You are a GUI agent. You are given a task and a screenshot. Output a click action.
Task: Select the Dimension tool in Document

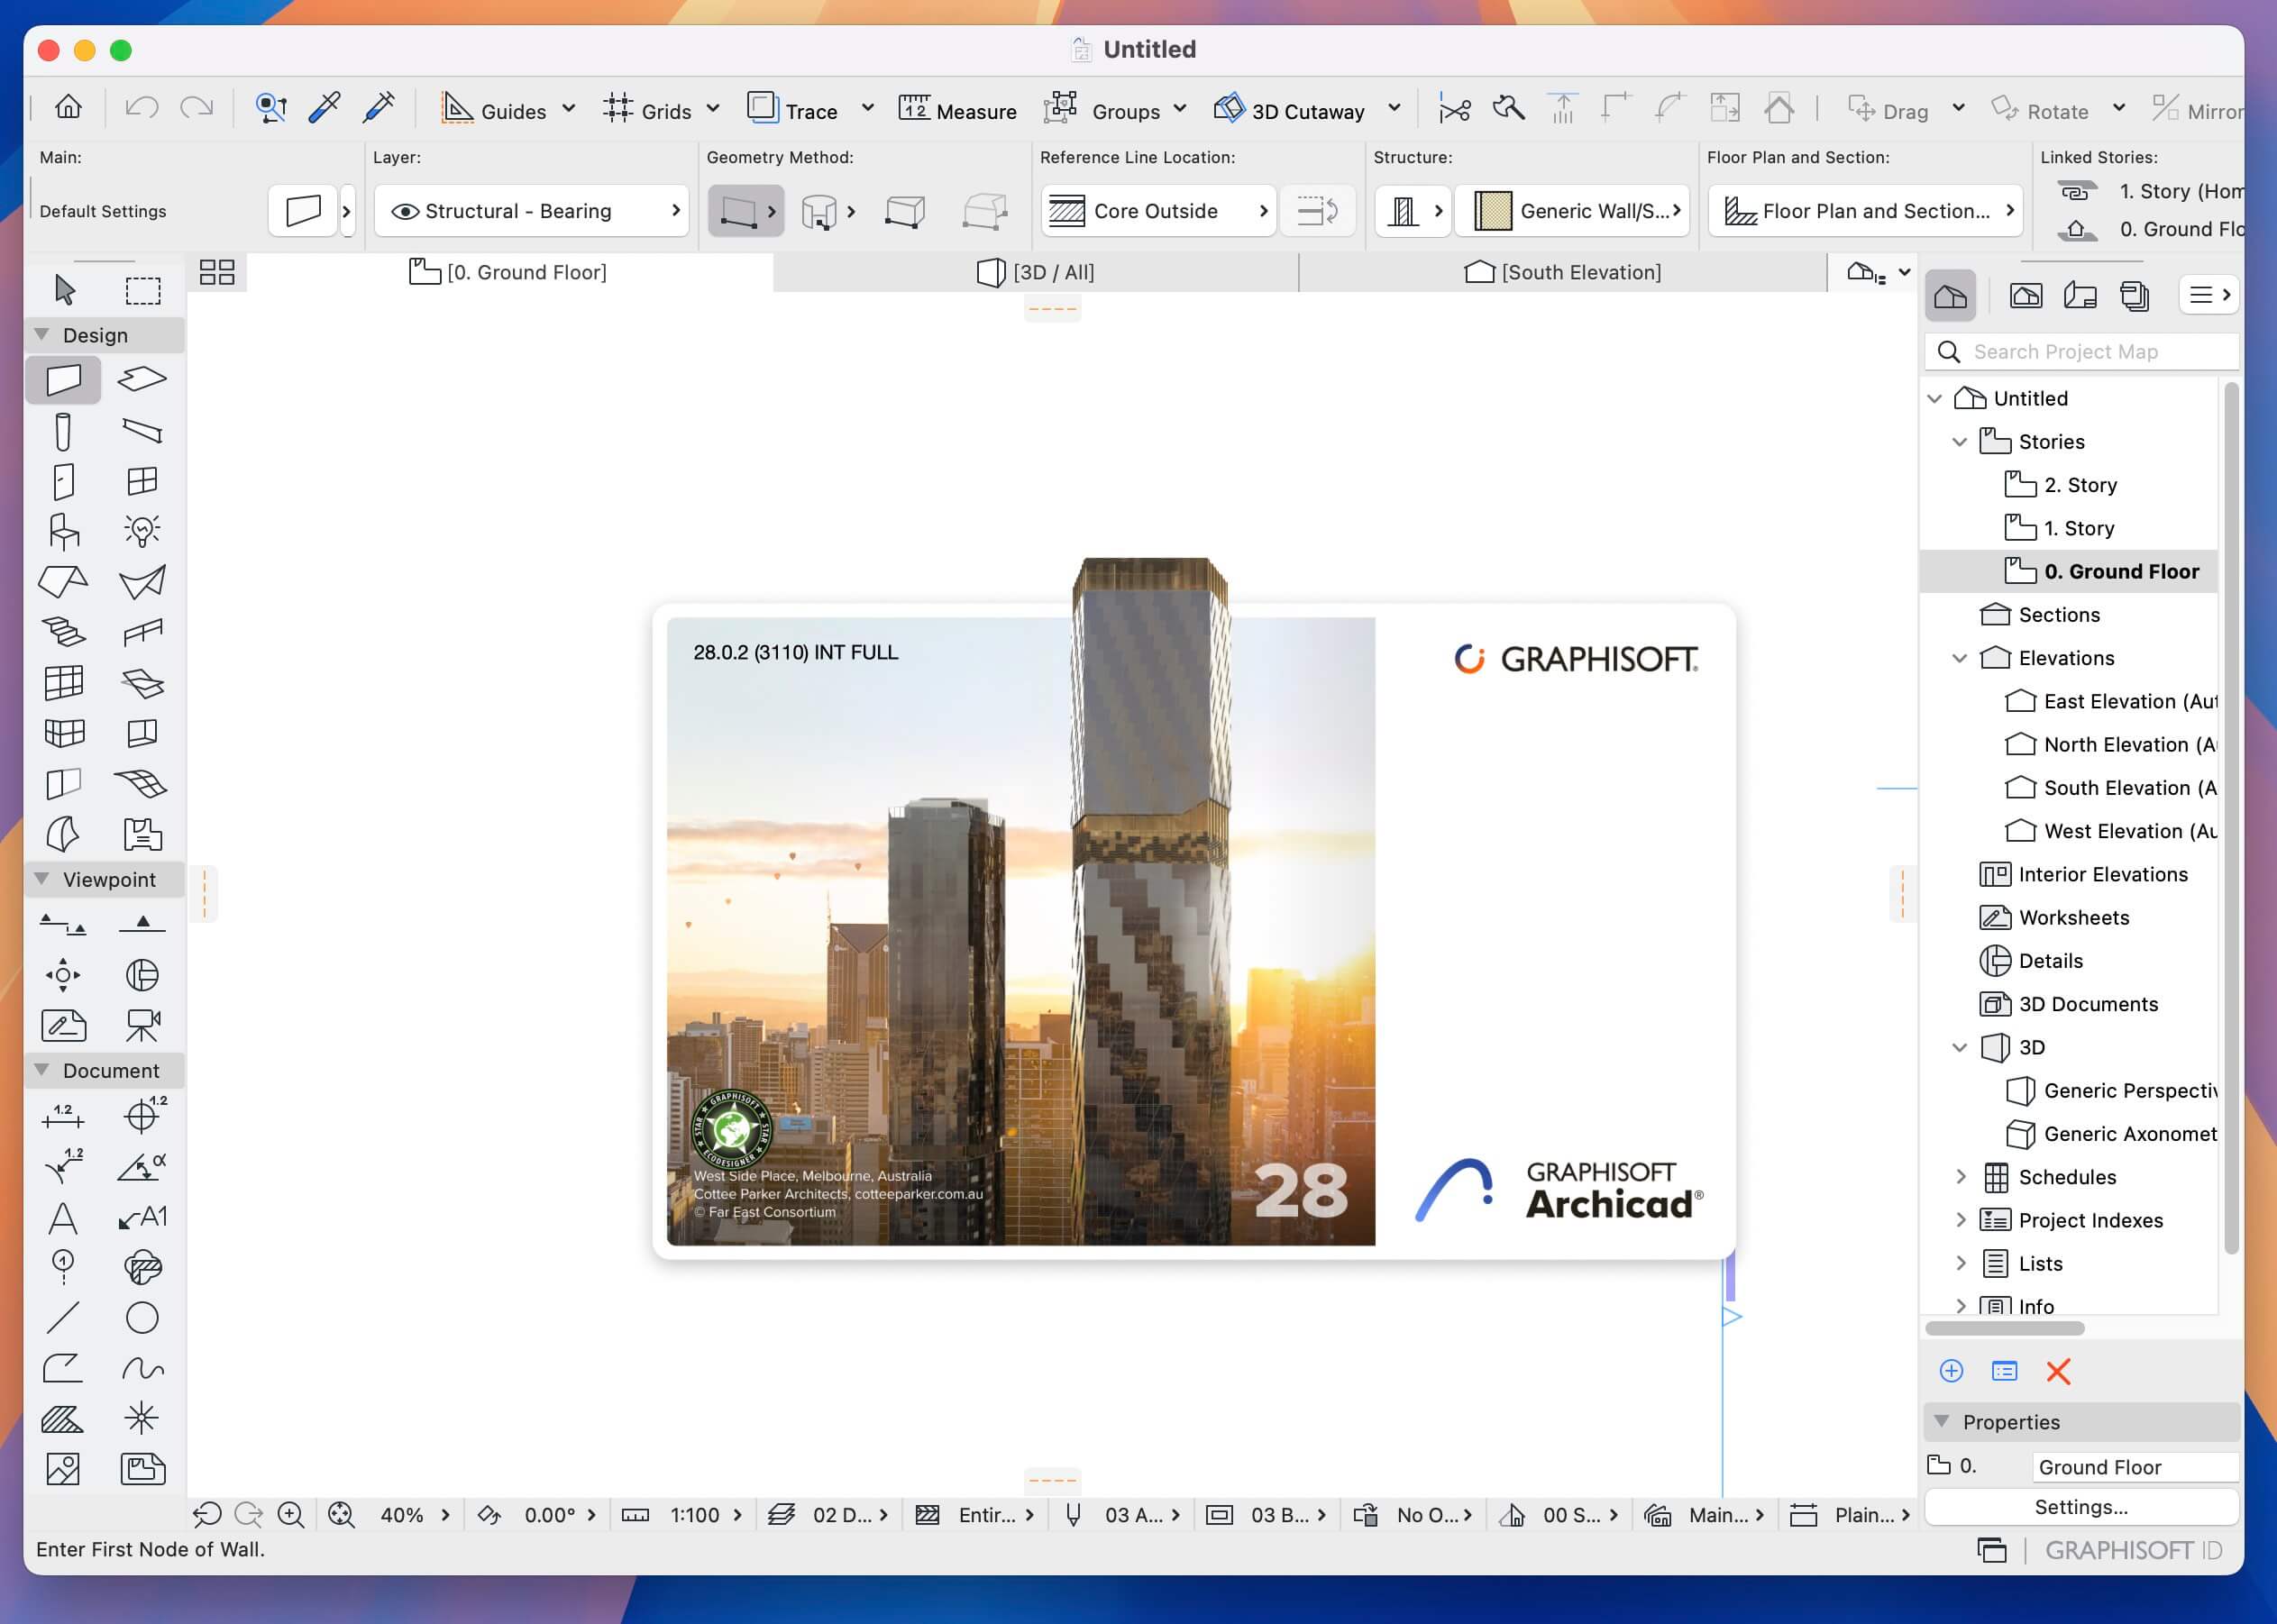point(63,1116)
